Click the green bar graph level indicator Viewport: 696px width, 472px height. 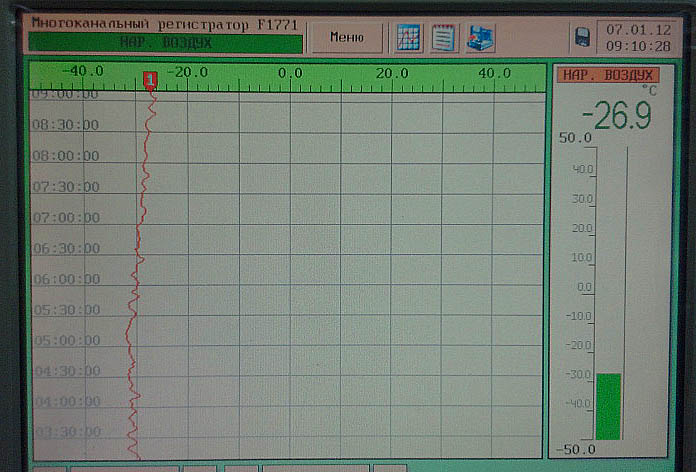coord(608,406)
